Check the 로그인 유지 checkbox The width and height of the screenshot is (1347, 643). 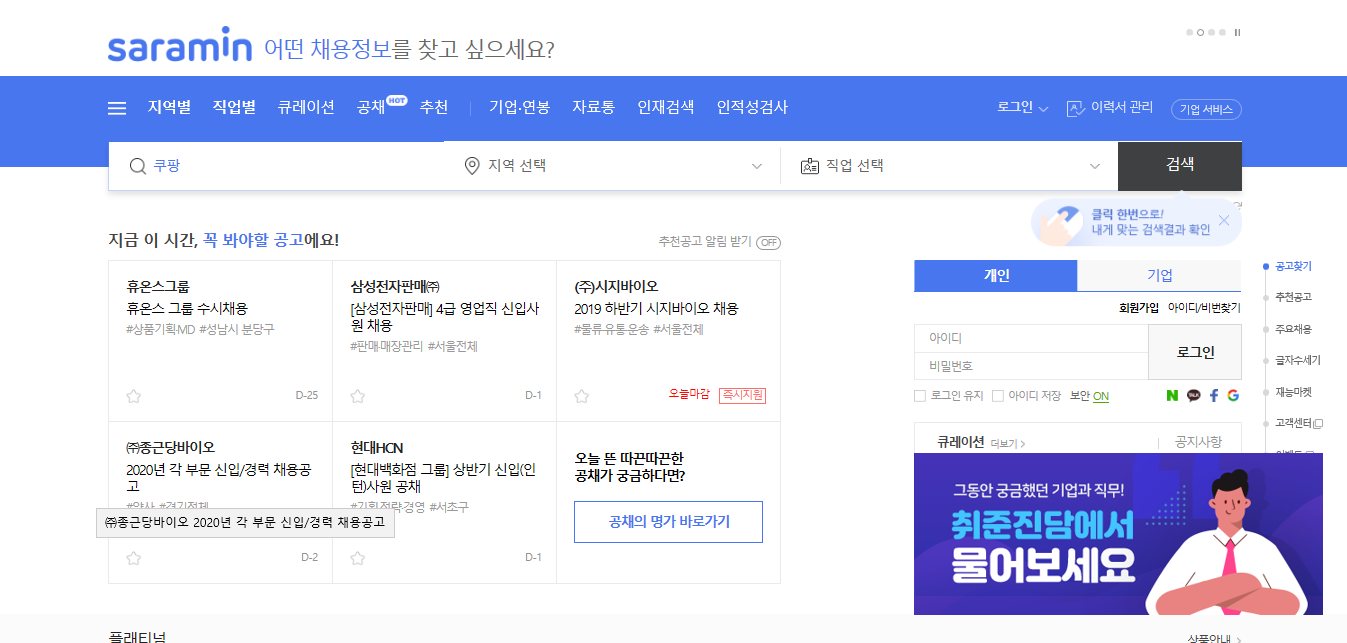pyautogui.click(x=920, y=396)
